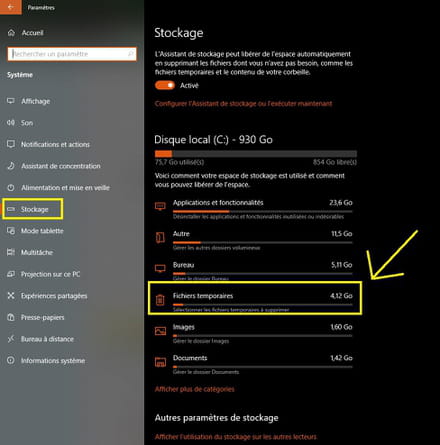
Task: Click Afficher plus de catégories link
Action: coord(195,389)
